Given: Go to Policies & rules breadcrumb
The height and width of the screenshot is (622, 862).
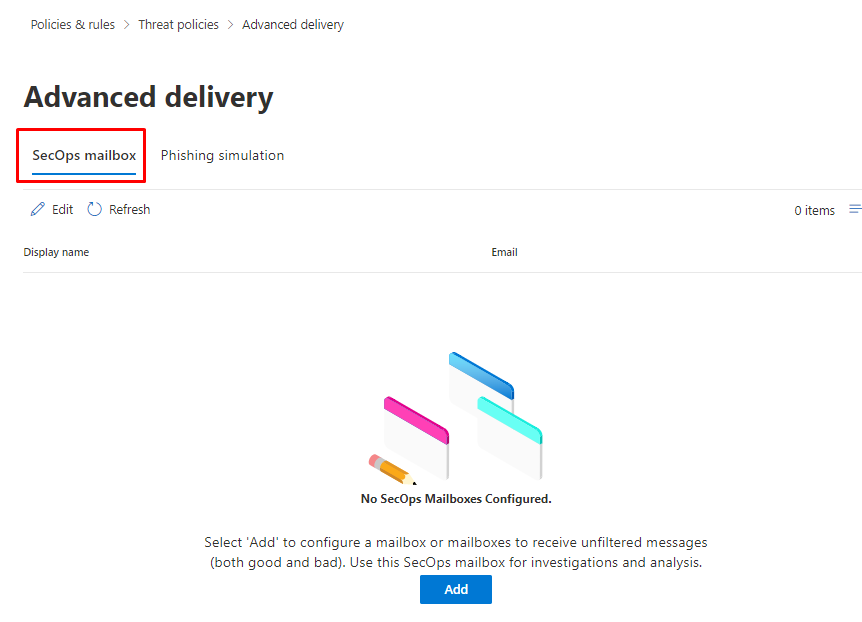Looking at the screenshot, I should (73, 25).
